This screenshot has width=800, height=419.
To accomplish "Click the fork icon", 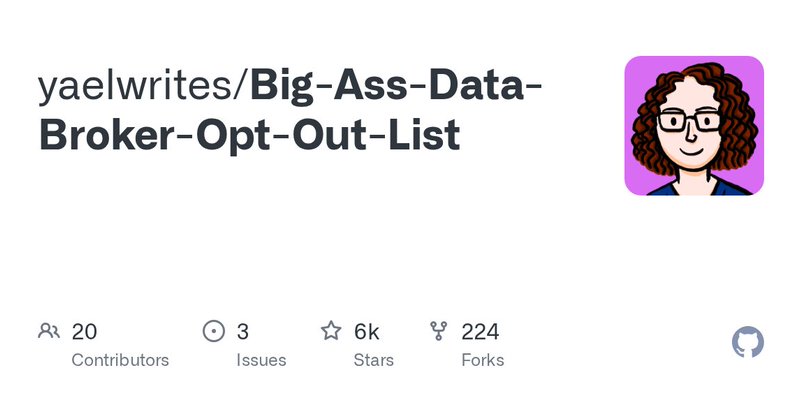I will pyautogui.click(x=439, y=331).
